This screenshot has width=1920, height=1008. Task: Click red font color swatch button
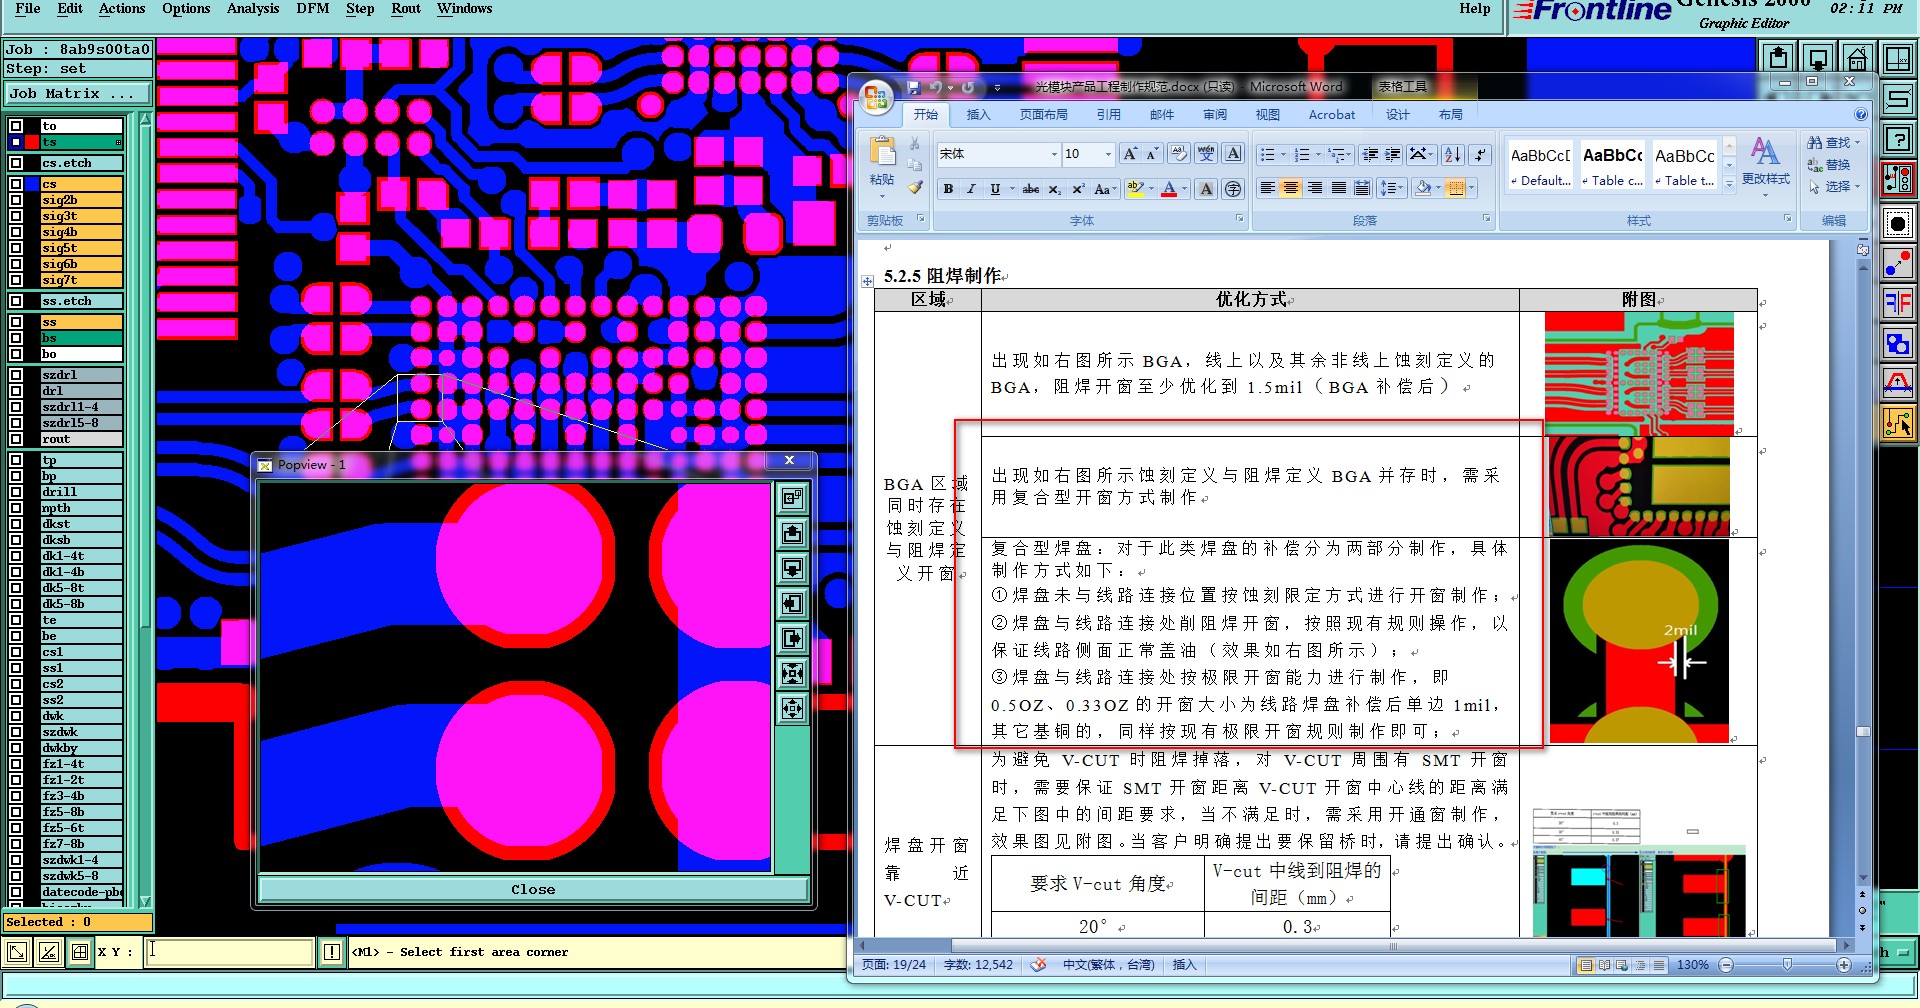pyautogui.click(x=1169, y=189)
